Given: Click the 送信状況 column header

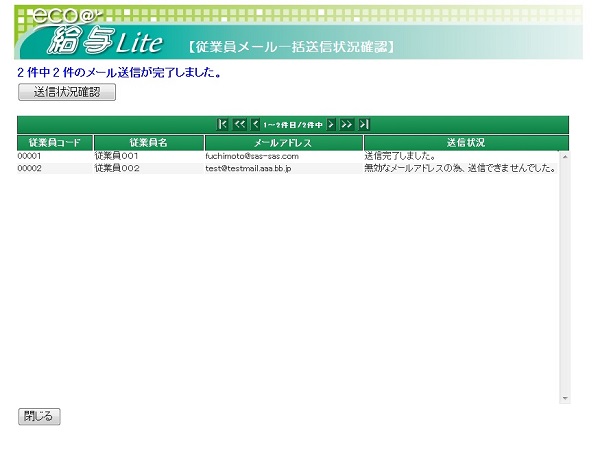Looking at the screenshot, I should (466, 143).
